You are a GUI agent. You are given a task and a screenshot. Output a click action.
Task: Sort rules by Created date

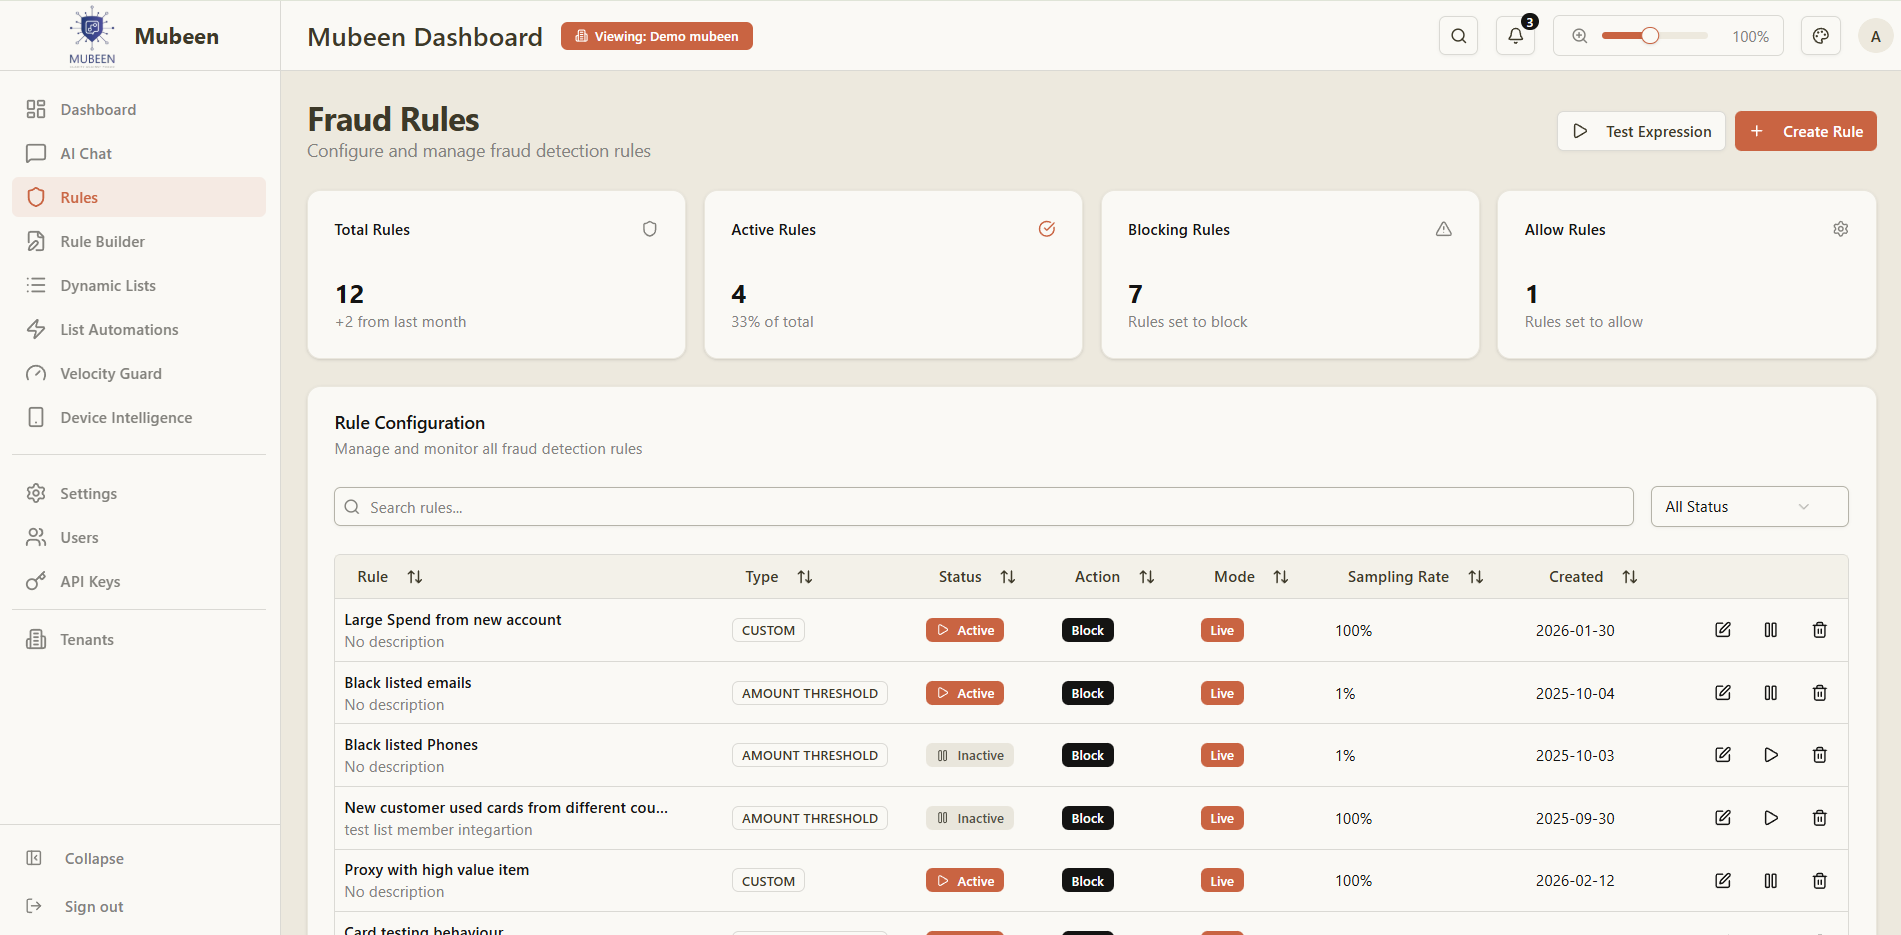tap(1630, 576)
